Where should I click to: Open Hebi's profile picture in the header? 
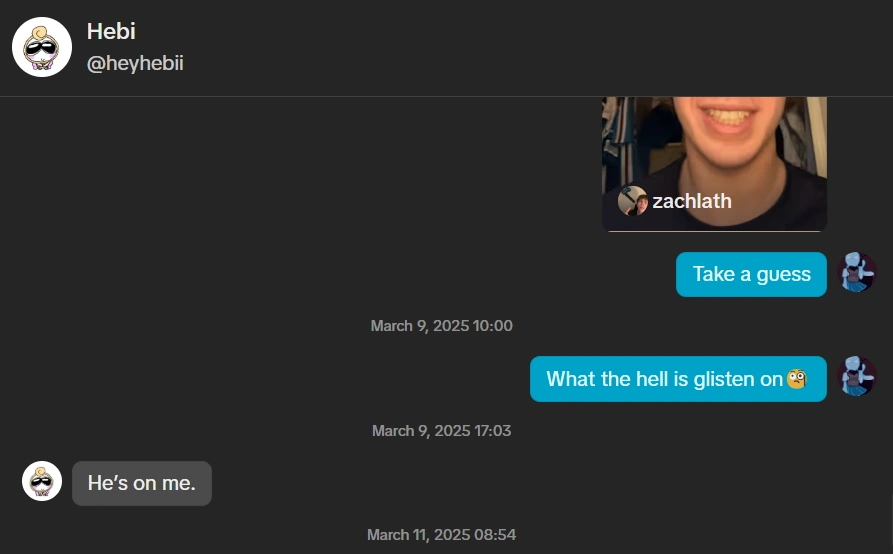pos(42,47)
